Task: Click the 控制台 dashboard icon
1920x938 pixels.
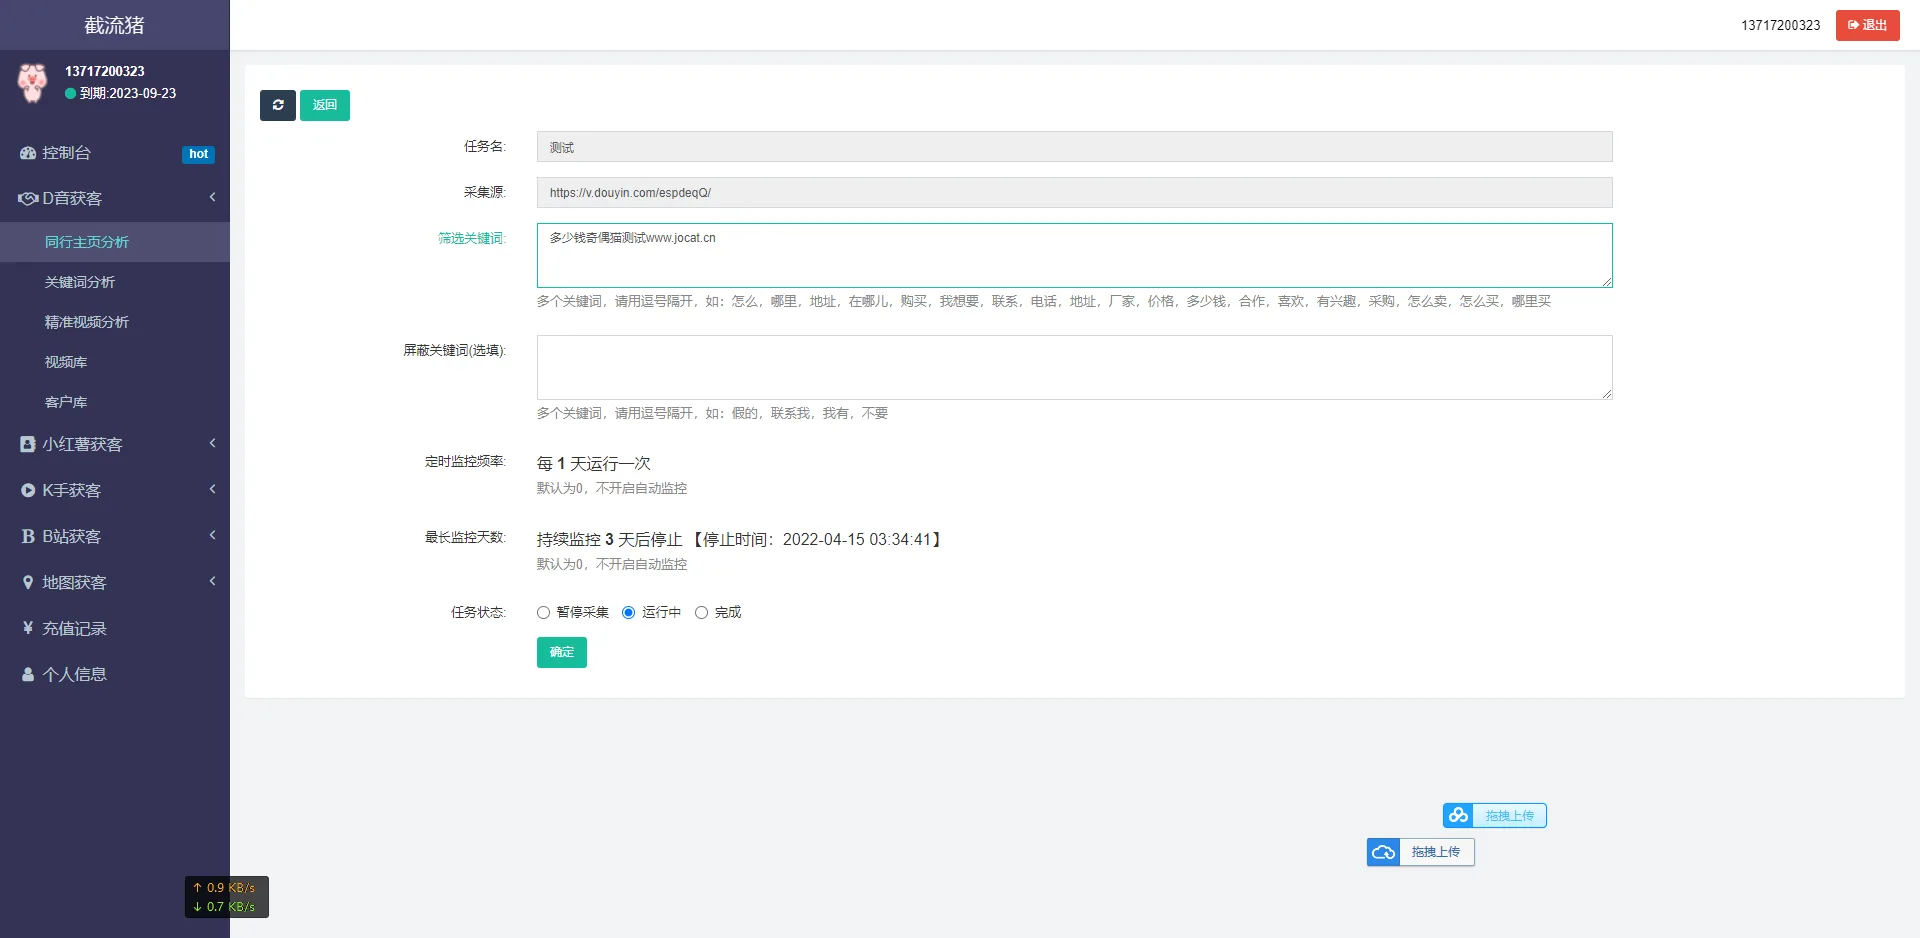Action: click(x=28, y=153)
